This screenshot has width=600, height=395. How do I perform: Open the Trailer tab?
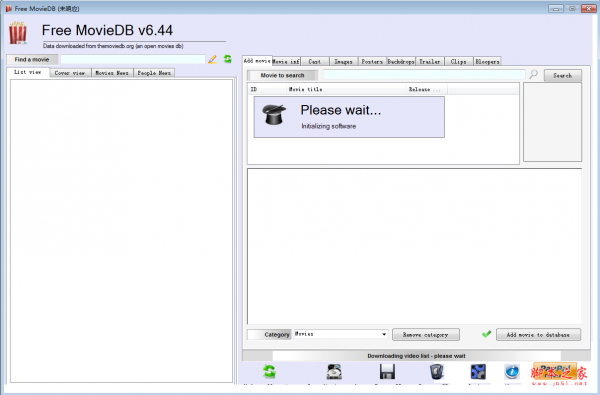coord(430,61)
